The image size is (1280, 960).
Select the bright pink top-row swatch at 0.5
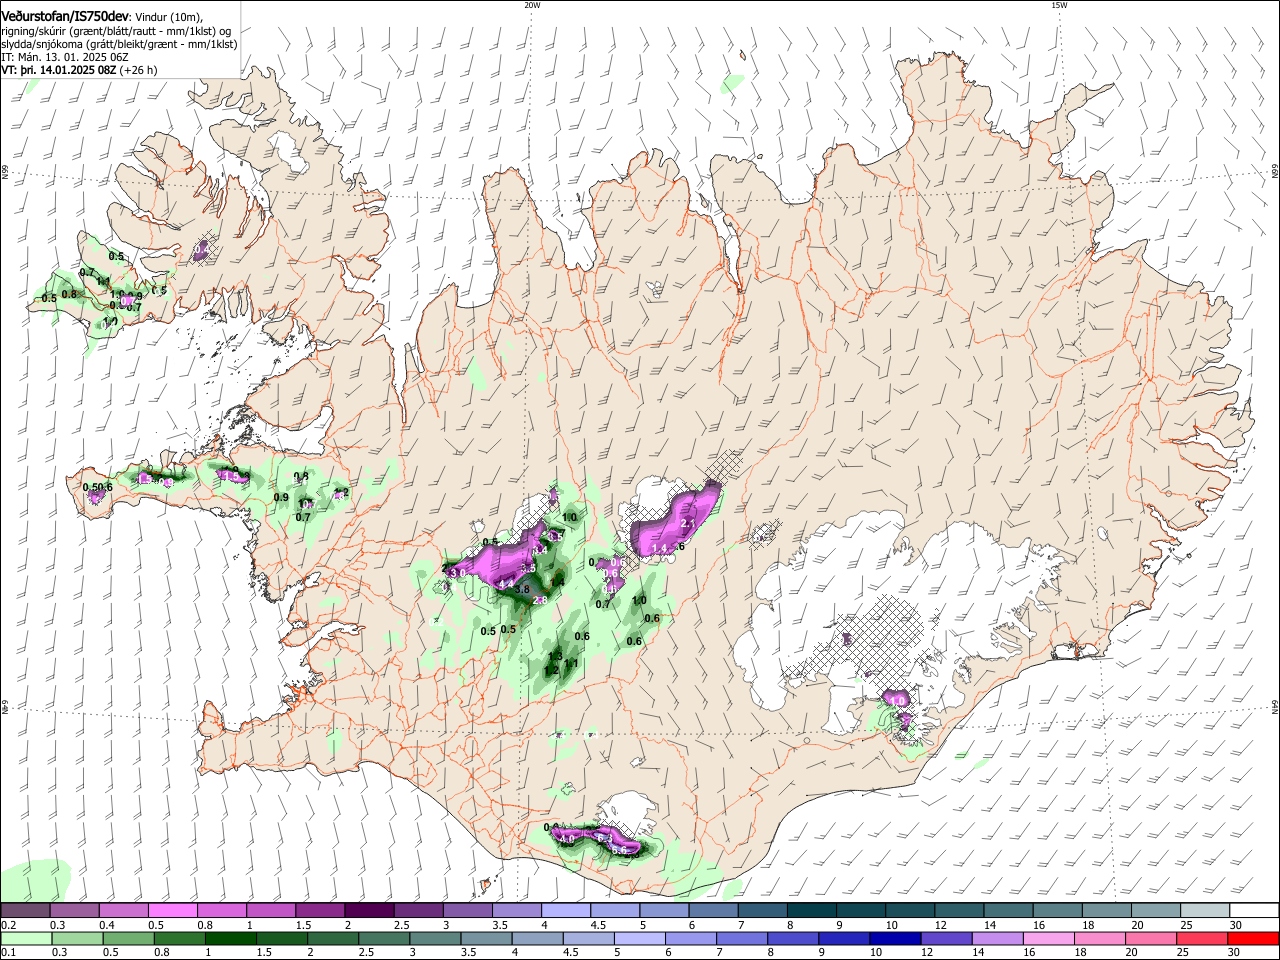coord(173,911)
